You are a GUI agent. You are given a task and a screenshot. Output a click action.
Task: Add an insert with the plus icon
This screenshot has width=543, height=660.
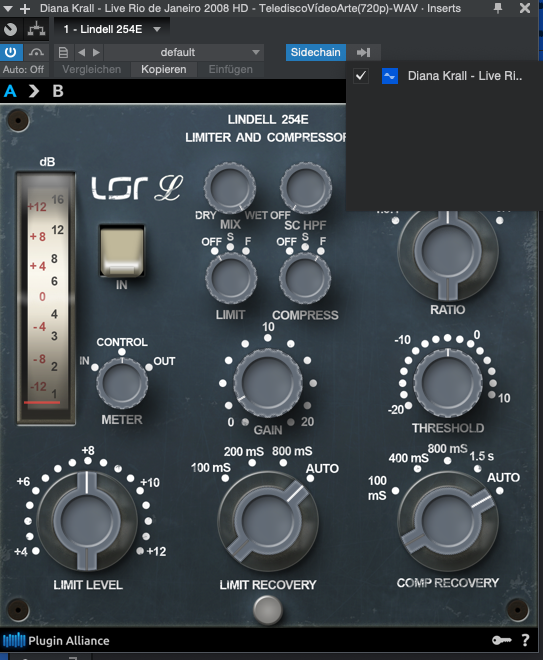[25, 9]
